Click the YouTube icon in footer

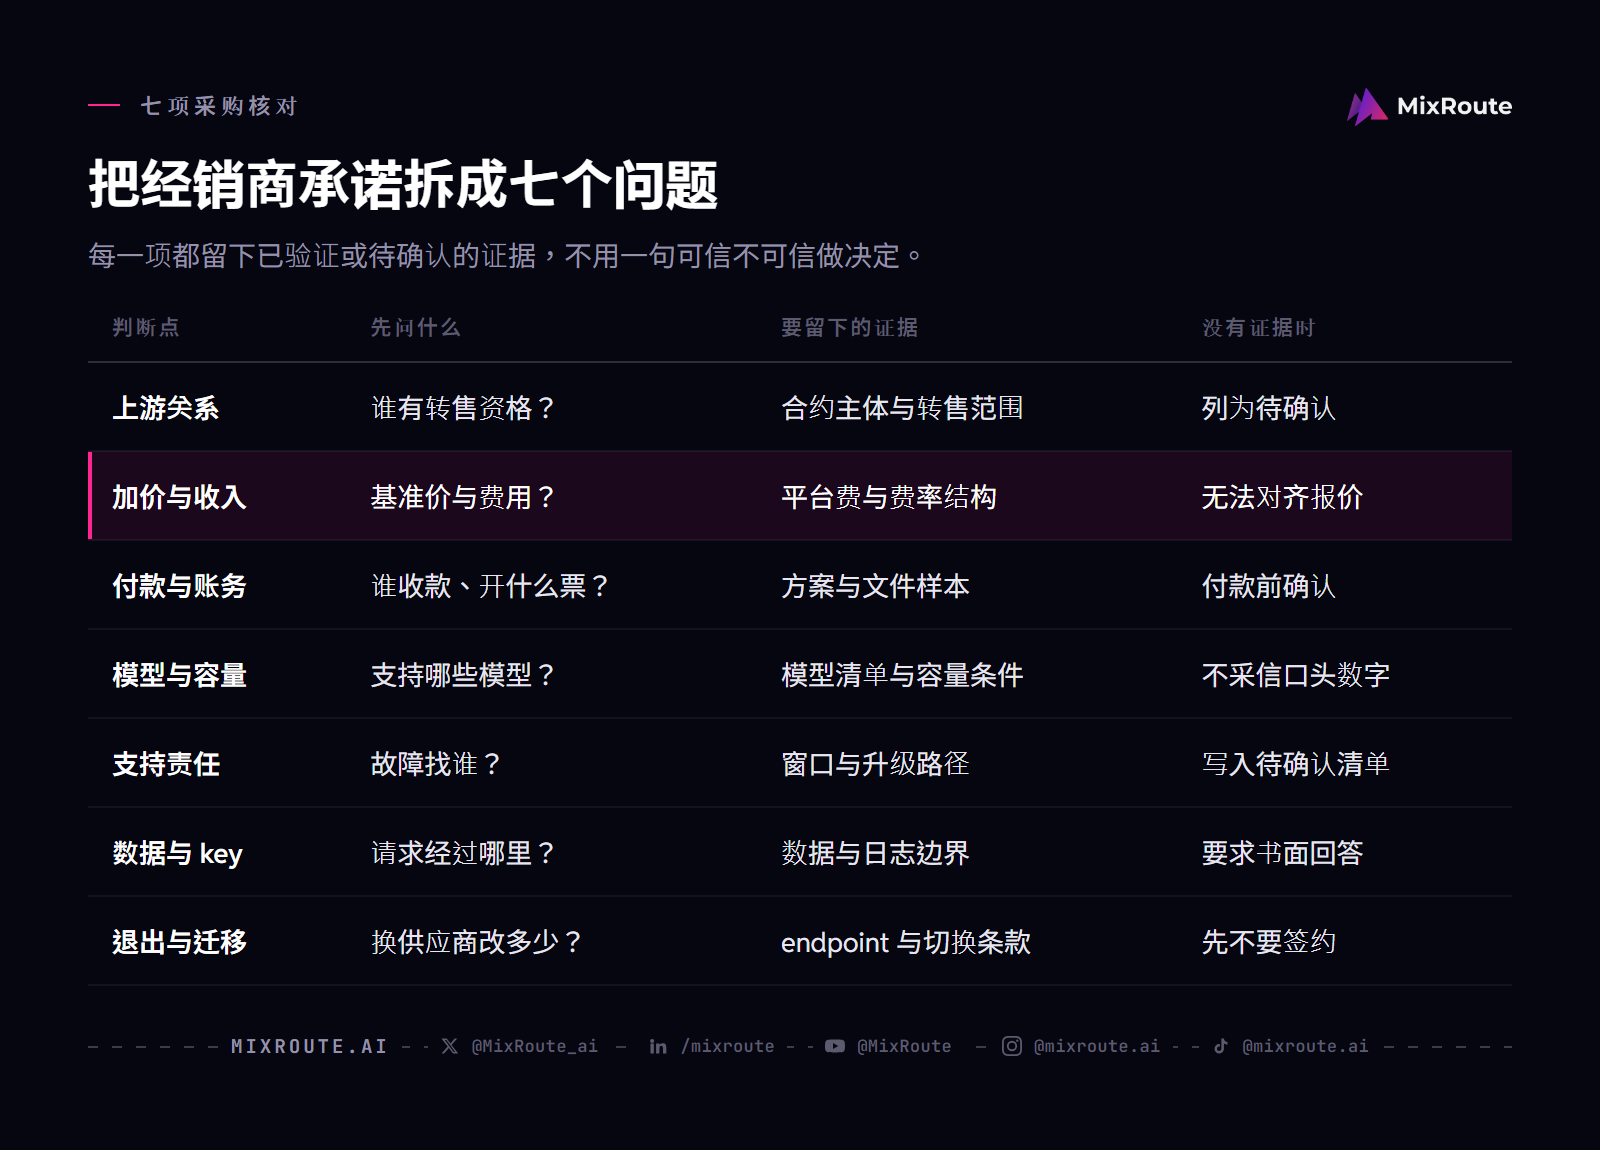coord(835,1046)
